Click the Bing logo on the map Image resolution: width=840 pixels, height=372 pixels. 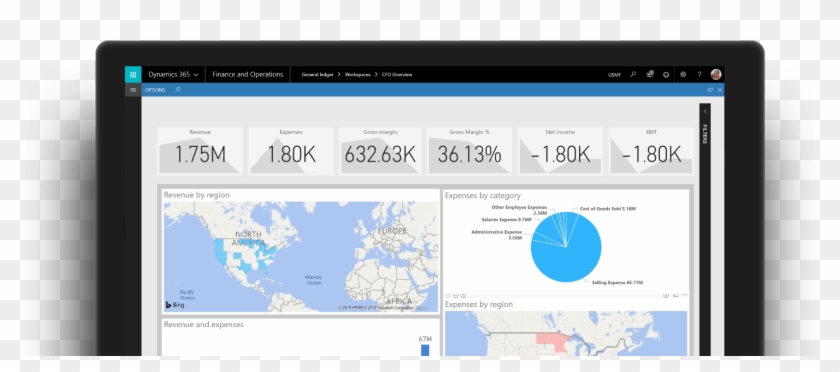click(x=175, y=305)
